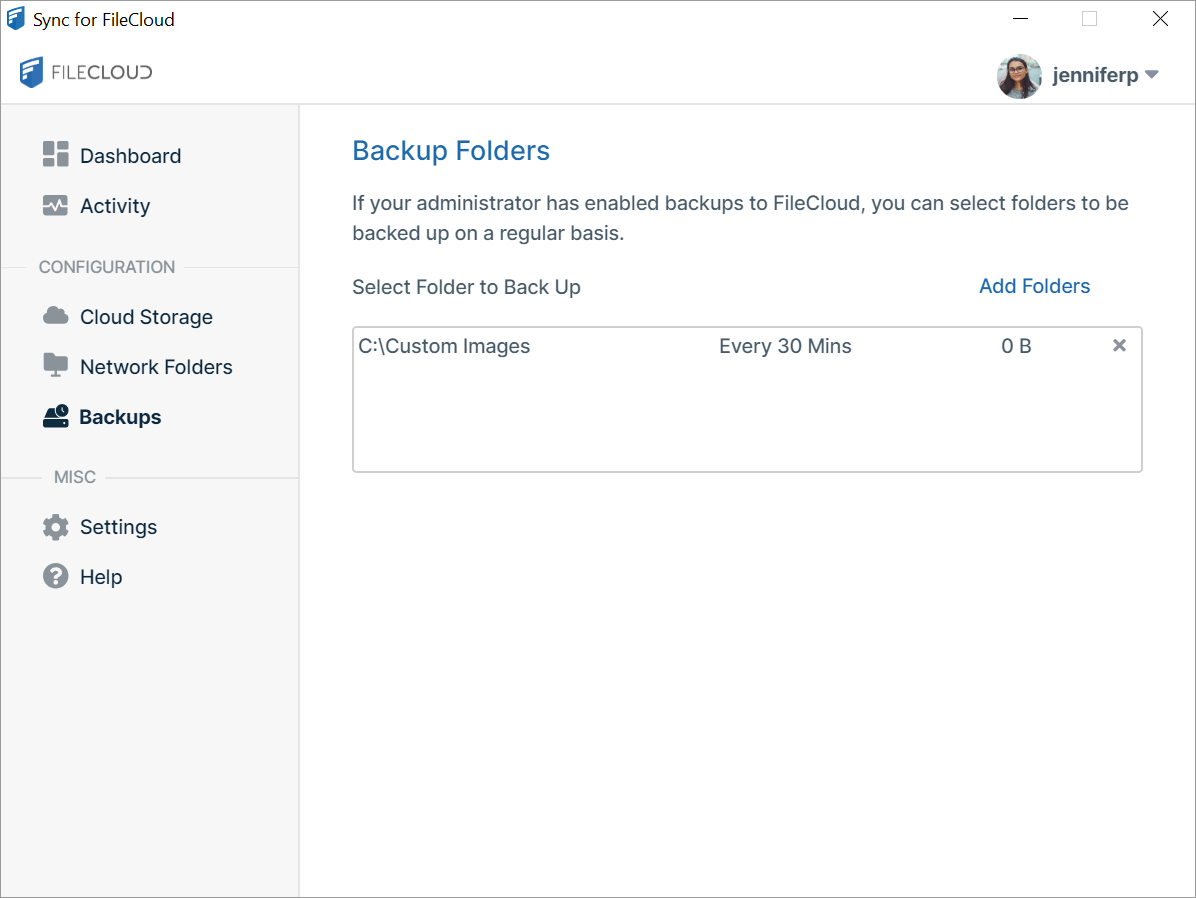1196x898 pixels.
Task: Click the FileCloud logo in header
Action: pyautogui.click(x=86, y=72)
